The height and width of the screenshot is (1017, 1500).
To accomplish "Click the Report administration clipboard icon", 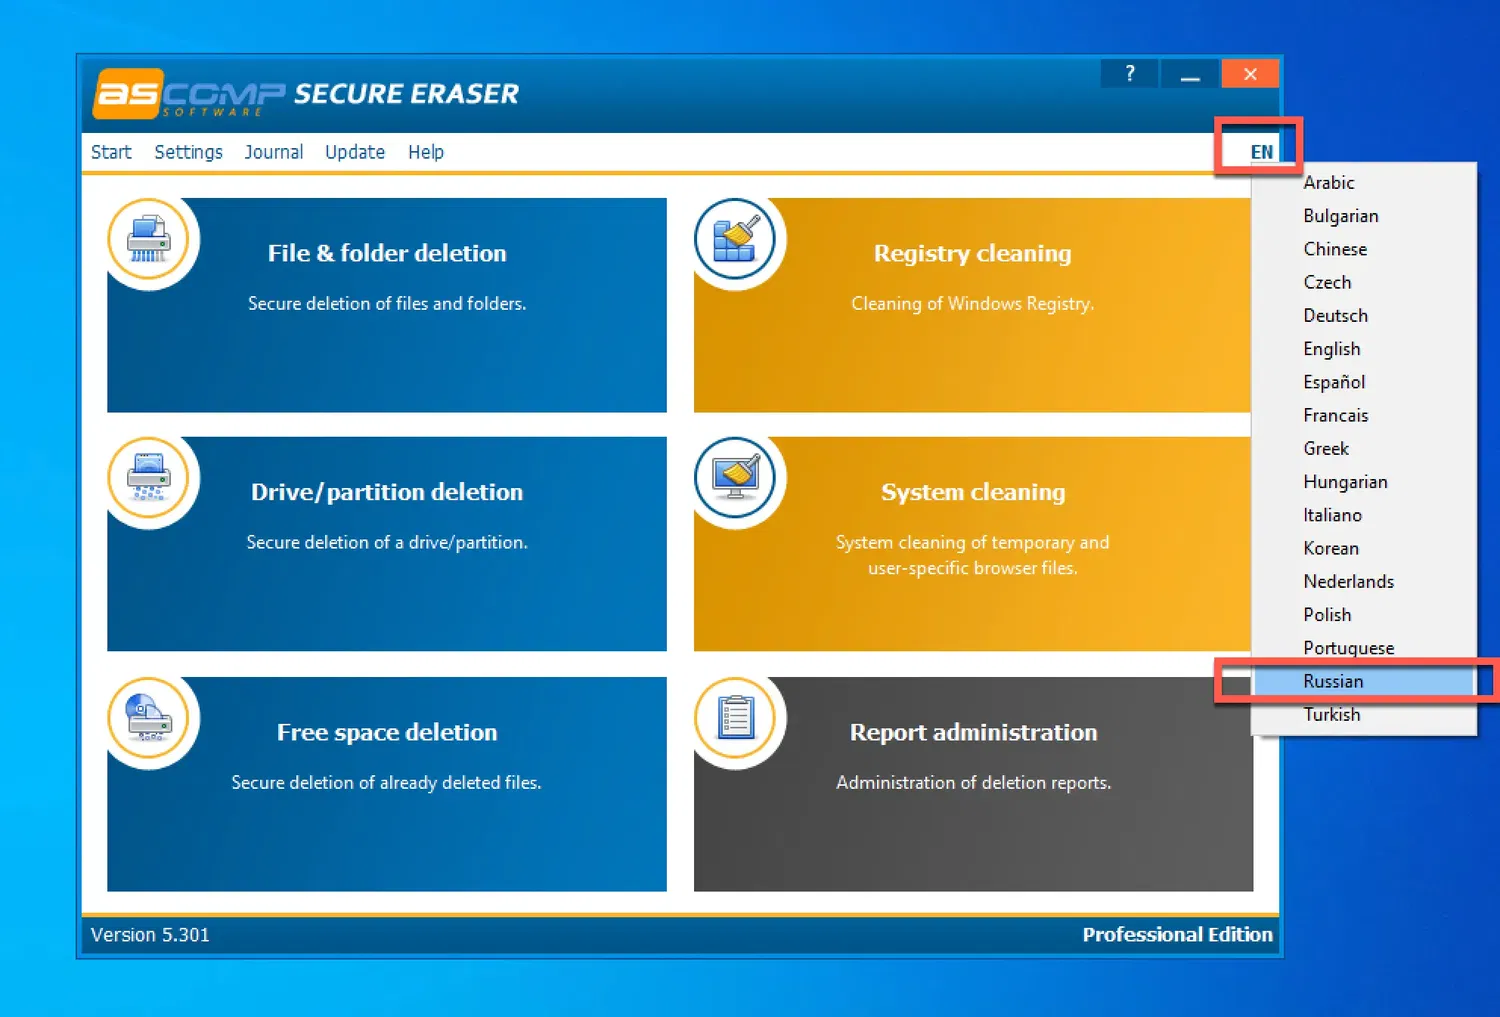I will (736, 718).
